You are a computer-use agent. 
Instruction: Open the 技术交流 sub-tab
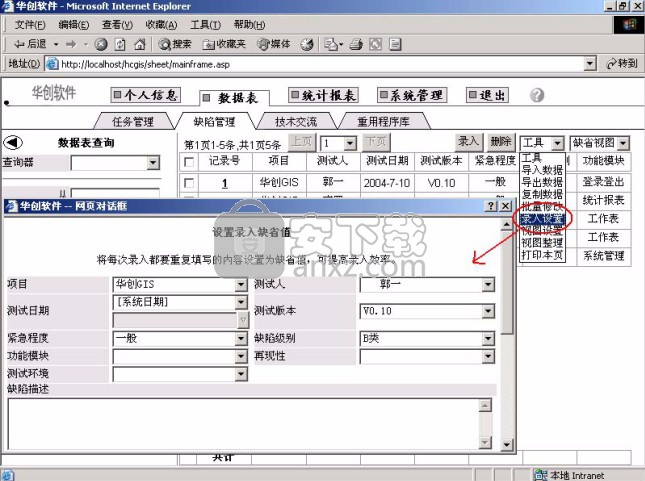point(296,121)
